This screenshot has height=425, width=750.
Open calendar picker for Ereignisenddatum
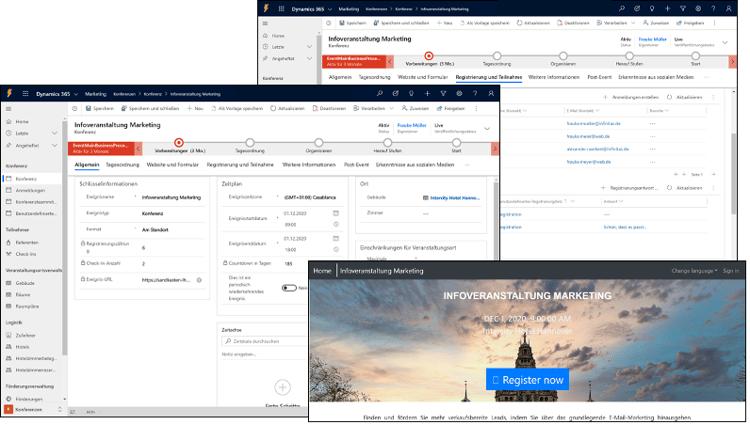(336, 239)
